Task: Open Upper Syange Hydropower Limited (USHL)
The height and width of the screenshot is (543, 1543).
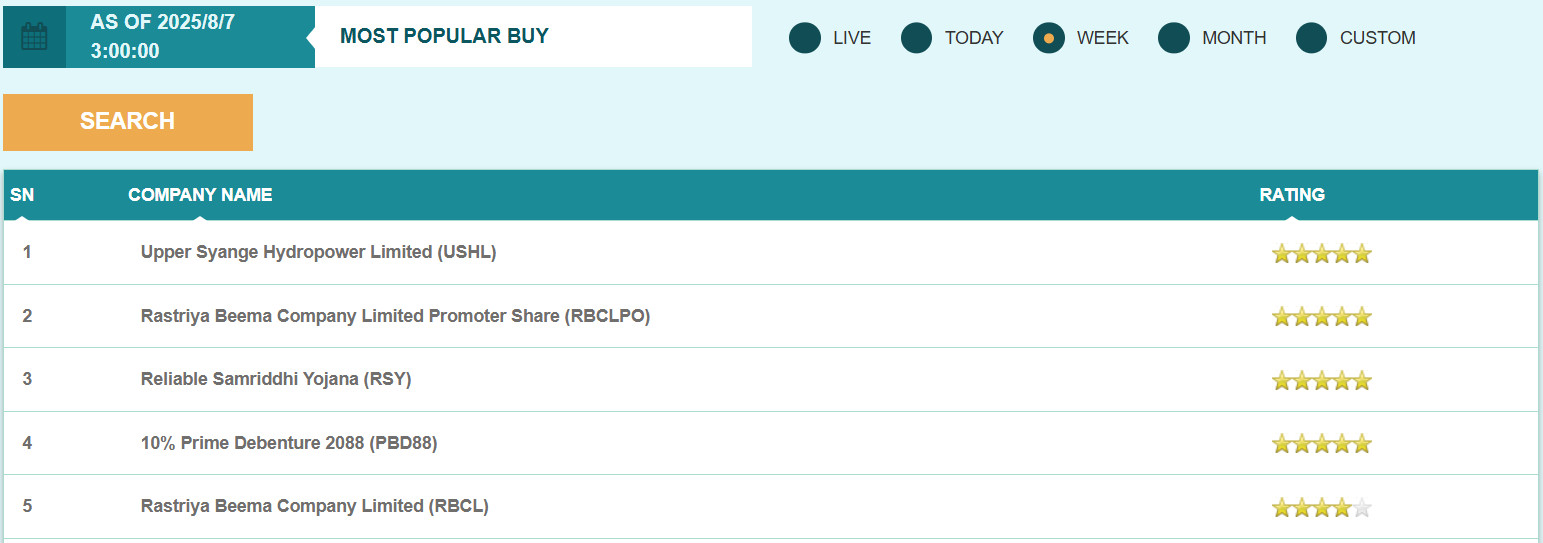Action: click(x=319, y=252)
